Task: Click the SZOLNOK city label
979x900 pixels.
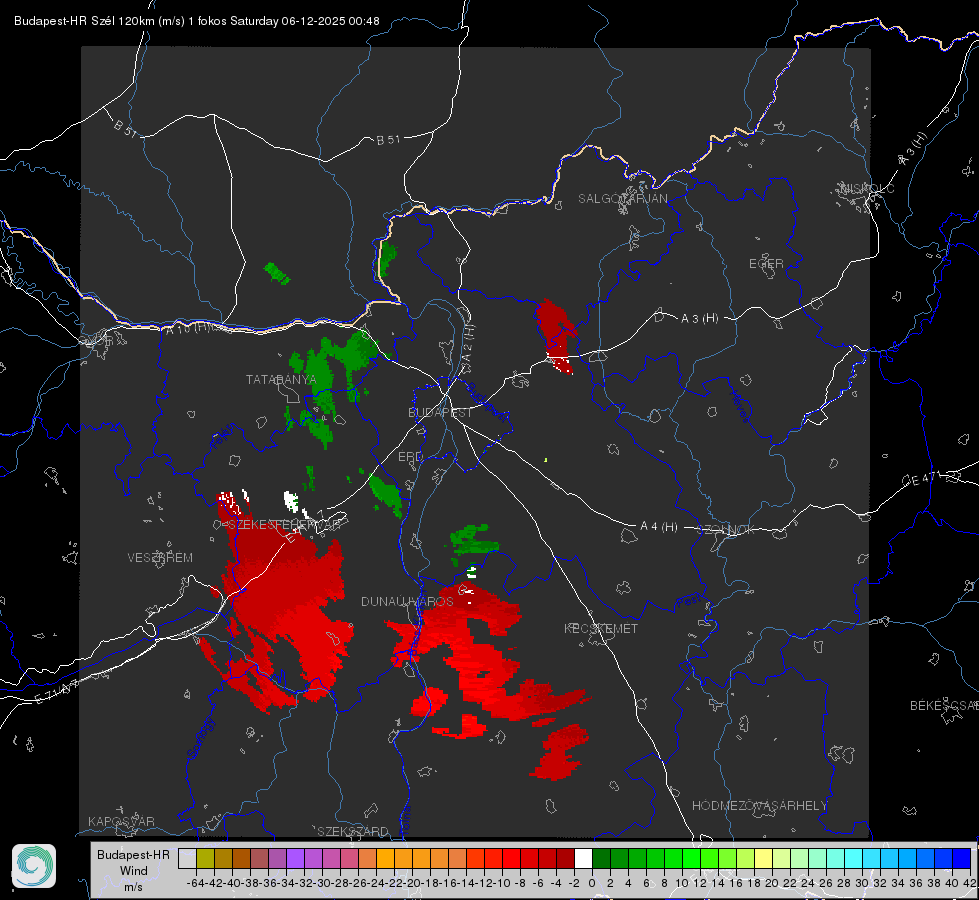Action: 727,530
